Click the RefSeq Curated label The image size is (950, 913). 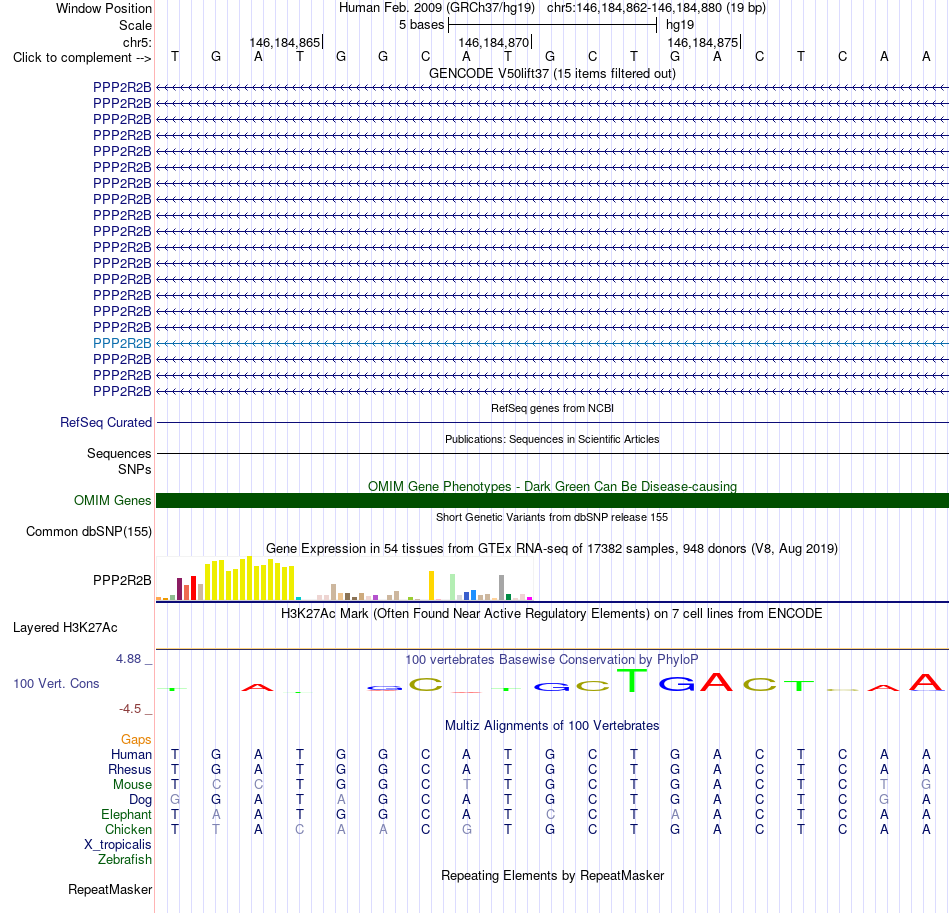tap(105, 422)
